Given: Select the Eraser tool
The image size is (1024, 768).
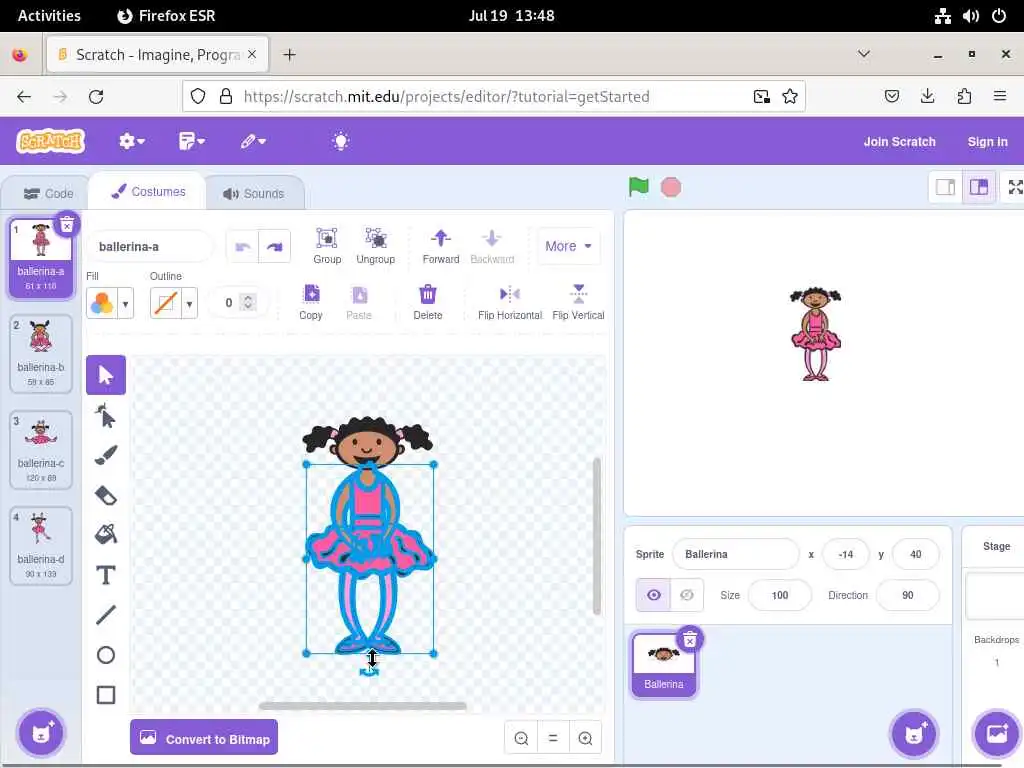Looking at the screenshot, I should [x=106, y=495].
